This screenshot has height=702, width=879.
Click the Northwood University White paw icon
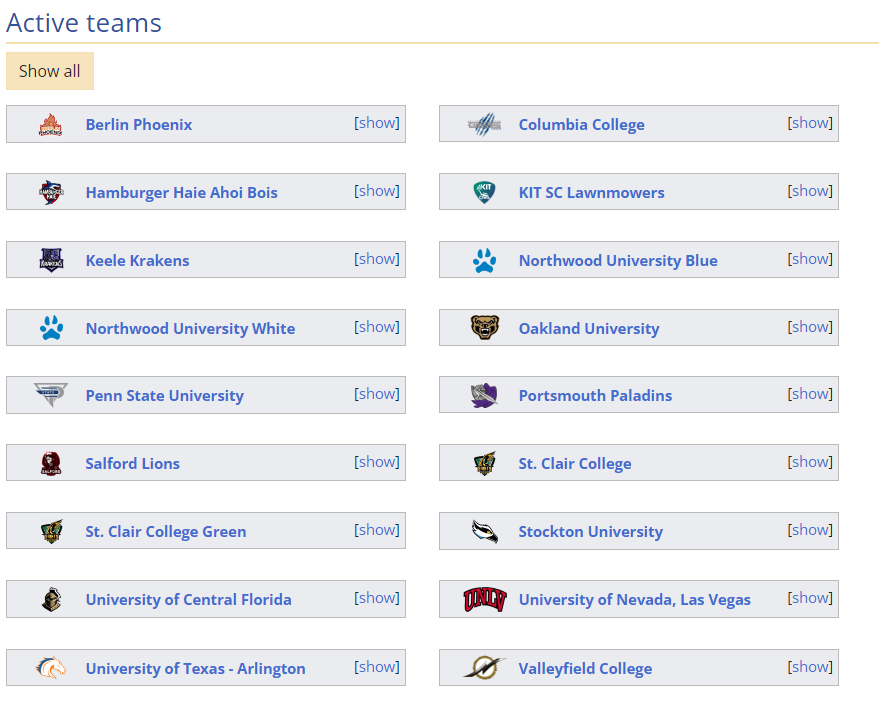point(51,328)
